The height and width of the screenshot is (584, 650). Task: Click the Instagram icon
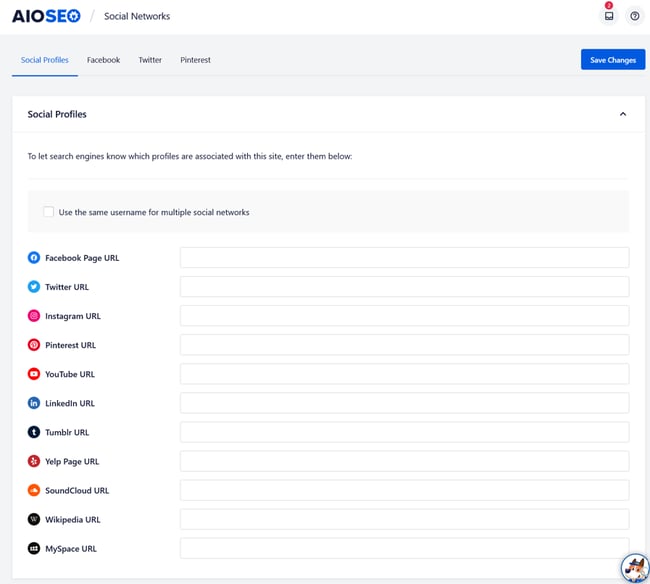pyautogui.click(x=34, y=316)
